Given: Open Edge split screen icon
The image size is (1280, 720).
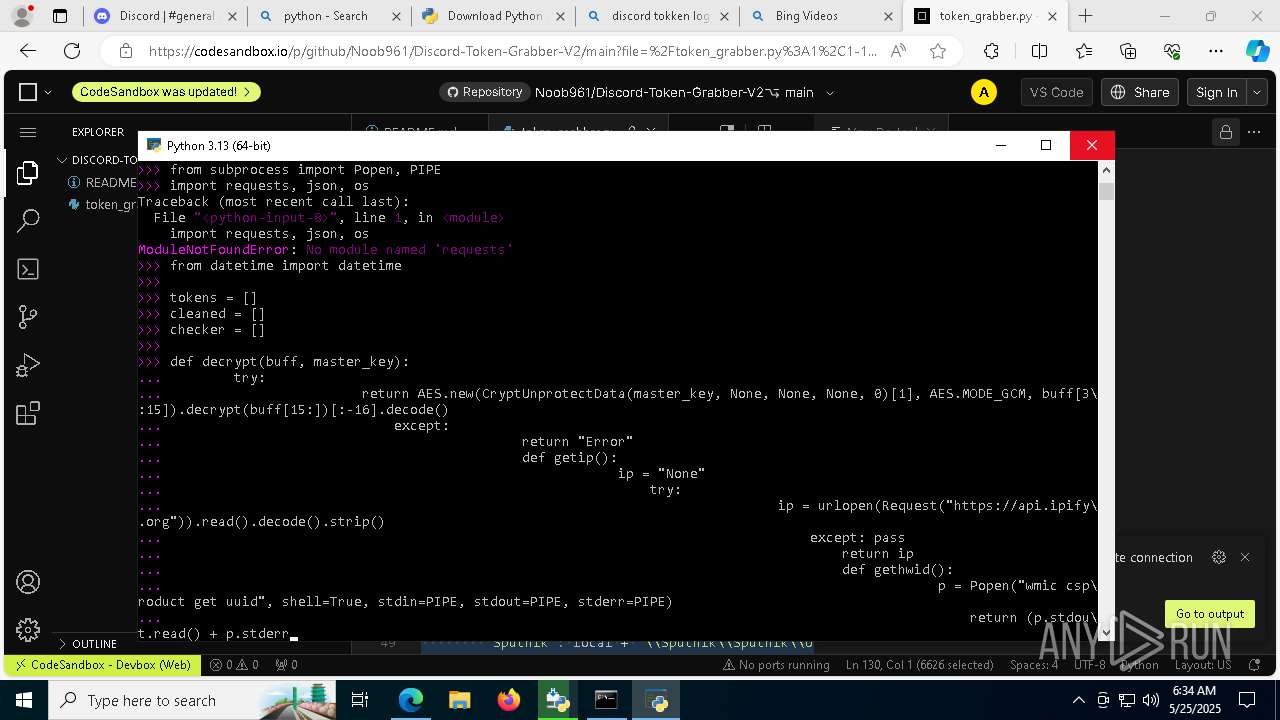Looking at the screenshot, I should coord(1039,51).
